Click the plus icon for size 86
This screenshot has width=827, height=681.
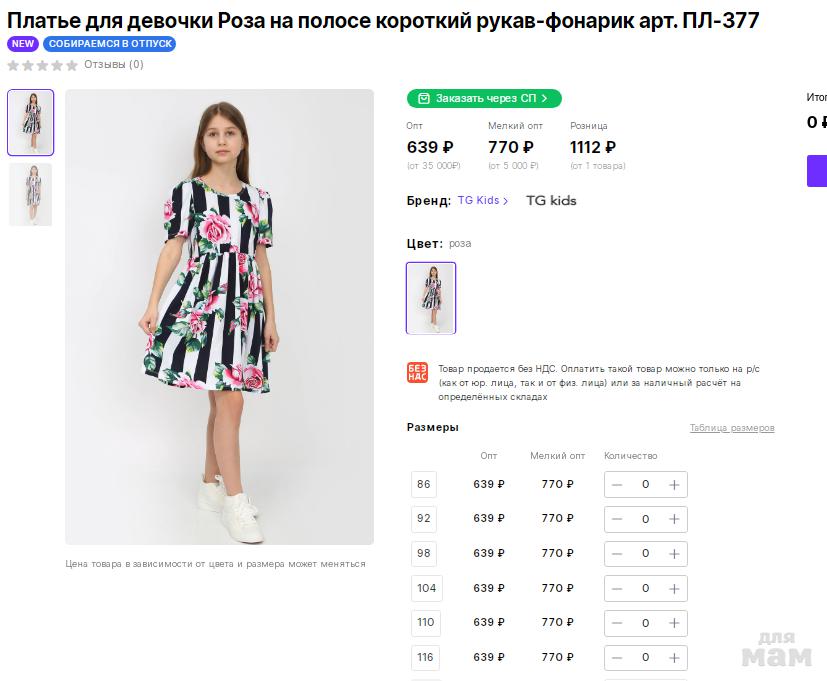(674, 484)
